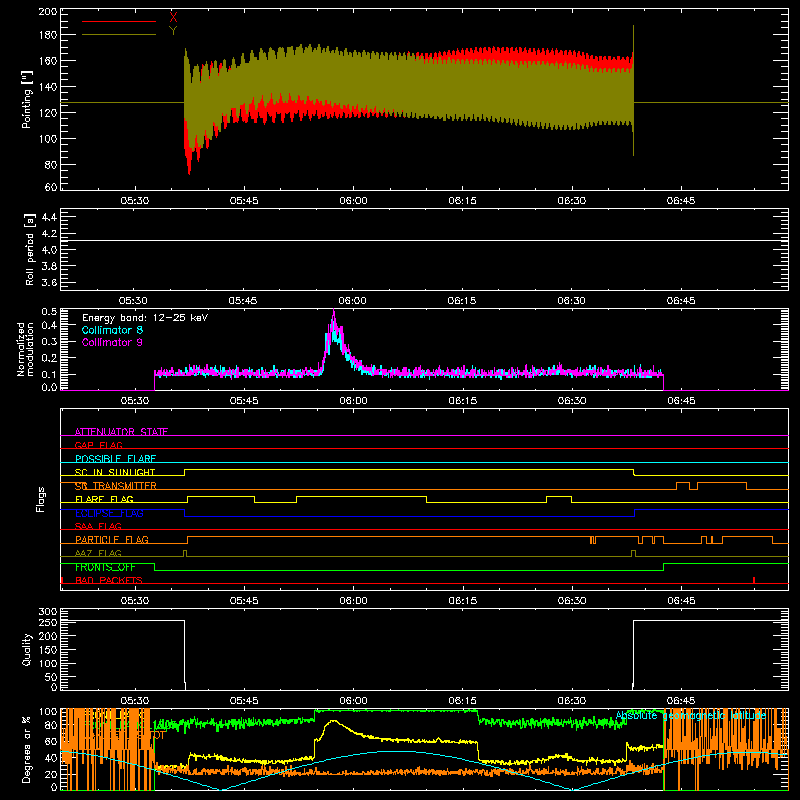
Task: Click the 'Degrees or %' axis title
Action: point(27,749)
